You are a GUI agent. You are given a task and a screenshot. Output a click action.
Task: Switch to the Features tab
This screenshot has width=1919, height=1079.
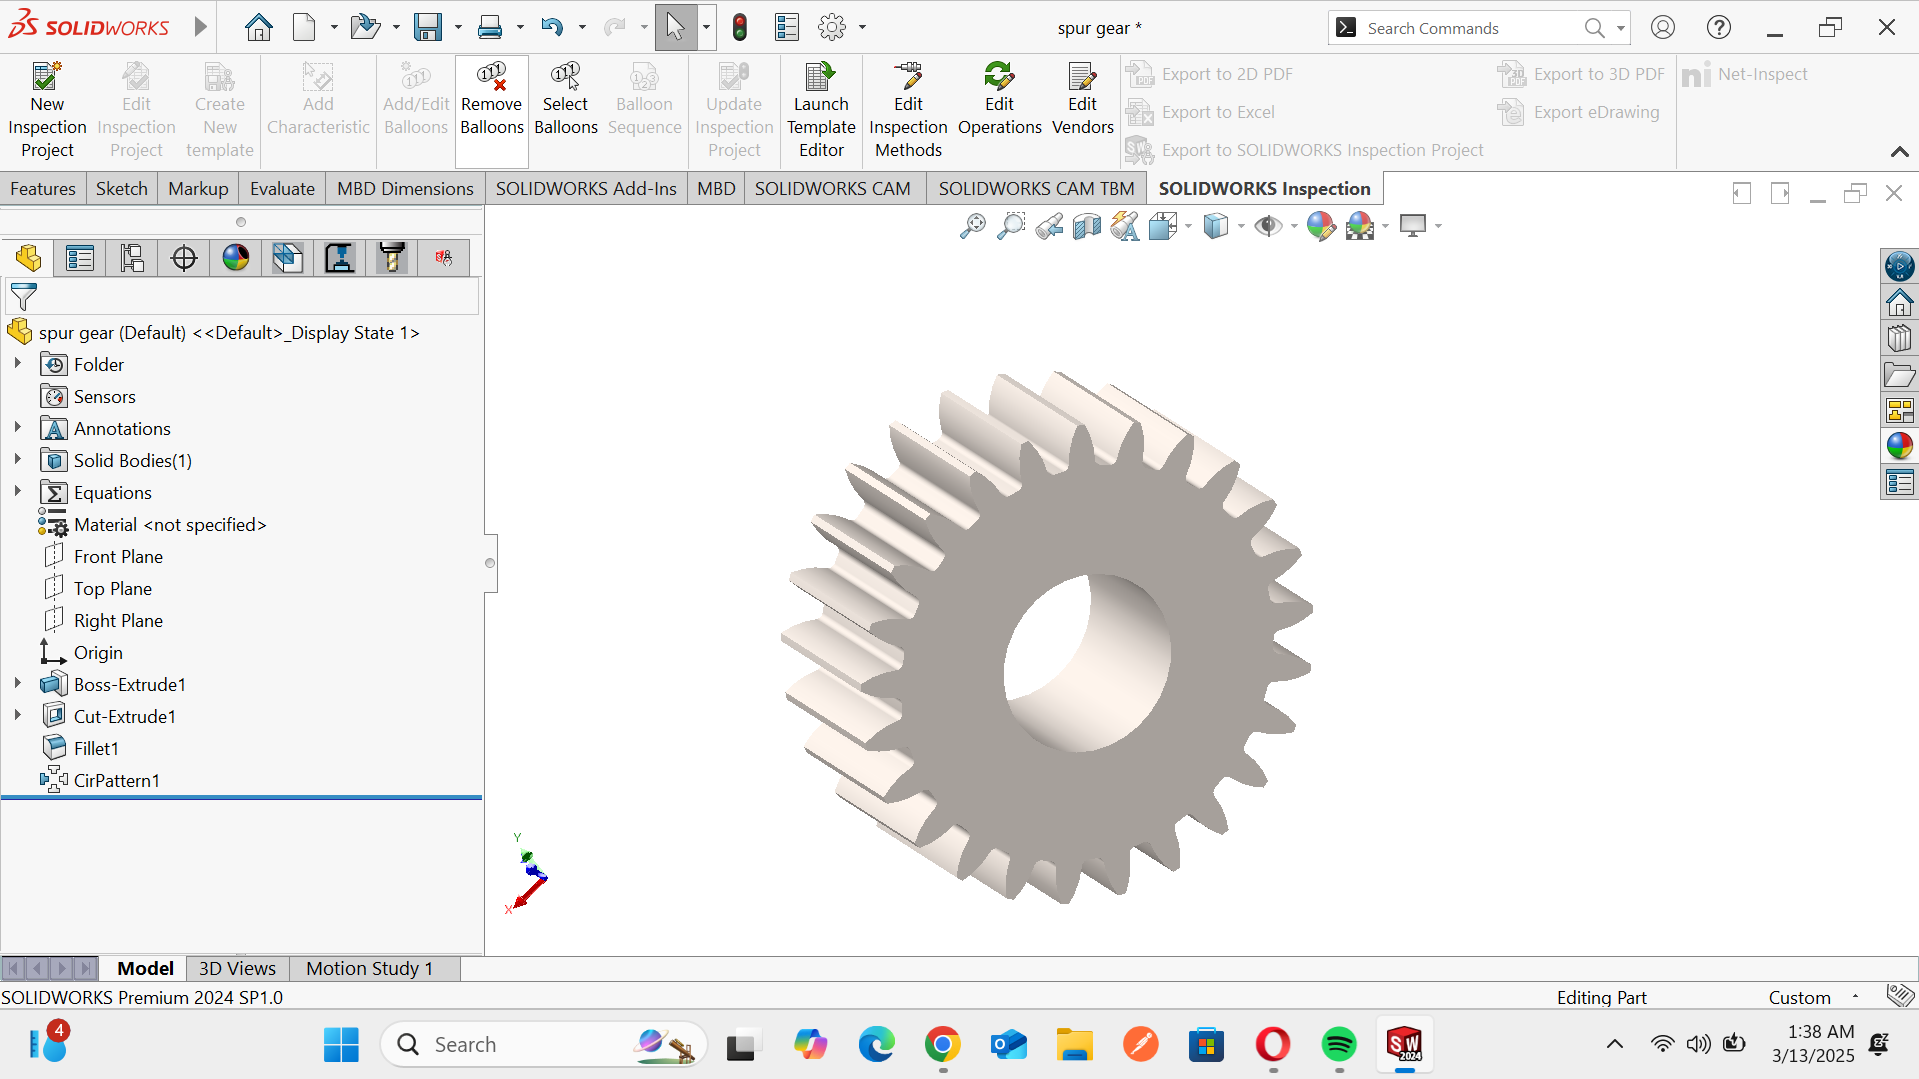click(x=43, y=188)
